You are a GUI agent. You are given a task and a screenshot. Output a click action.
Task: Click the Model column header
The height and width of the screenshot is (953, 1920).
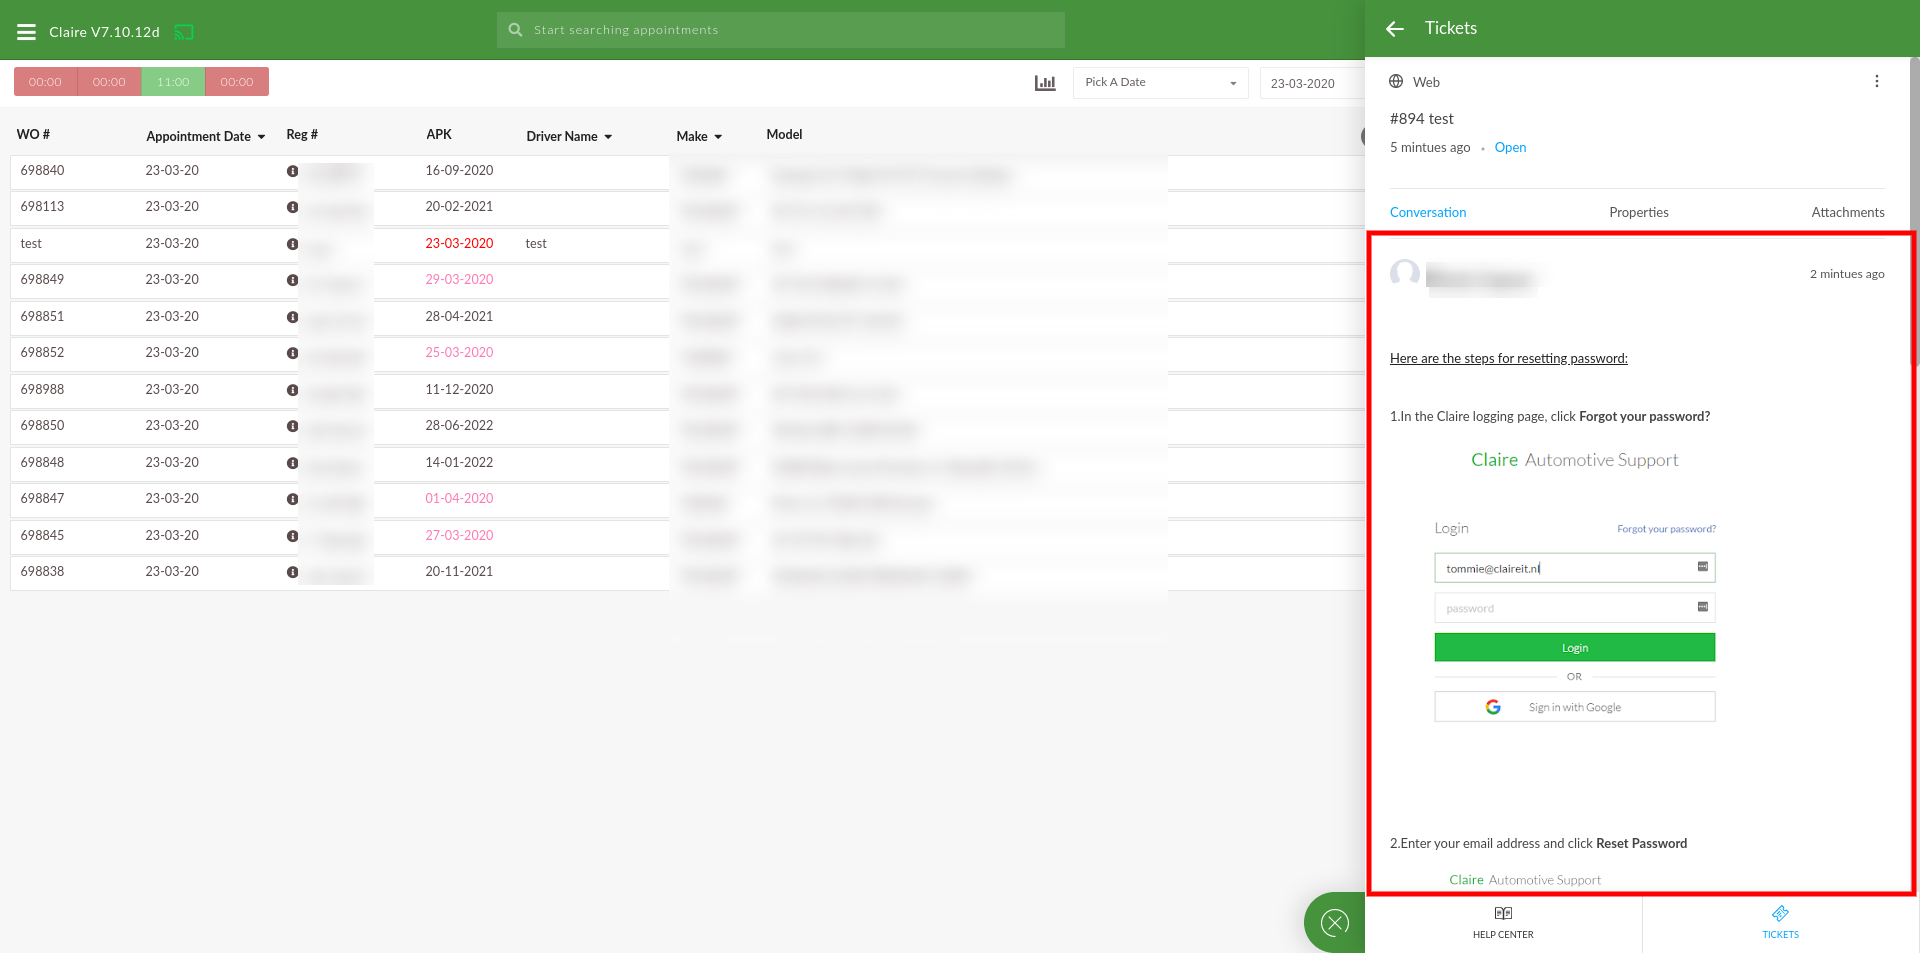[x=784, y=134]
